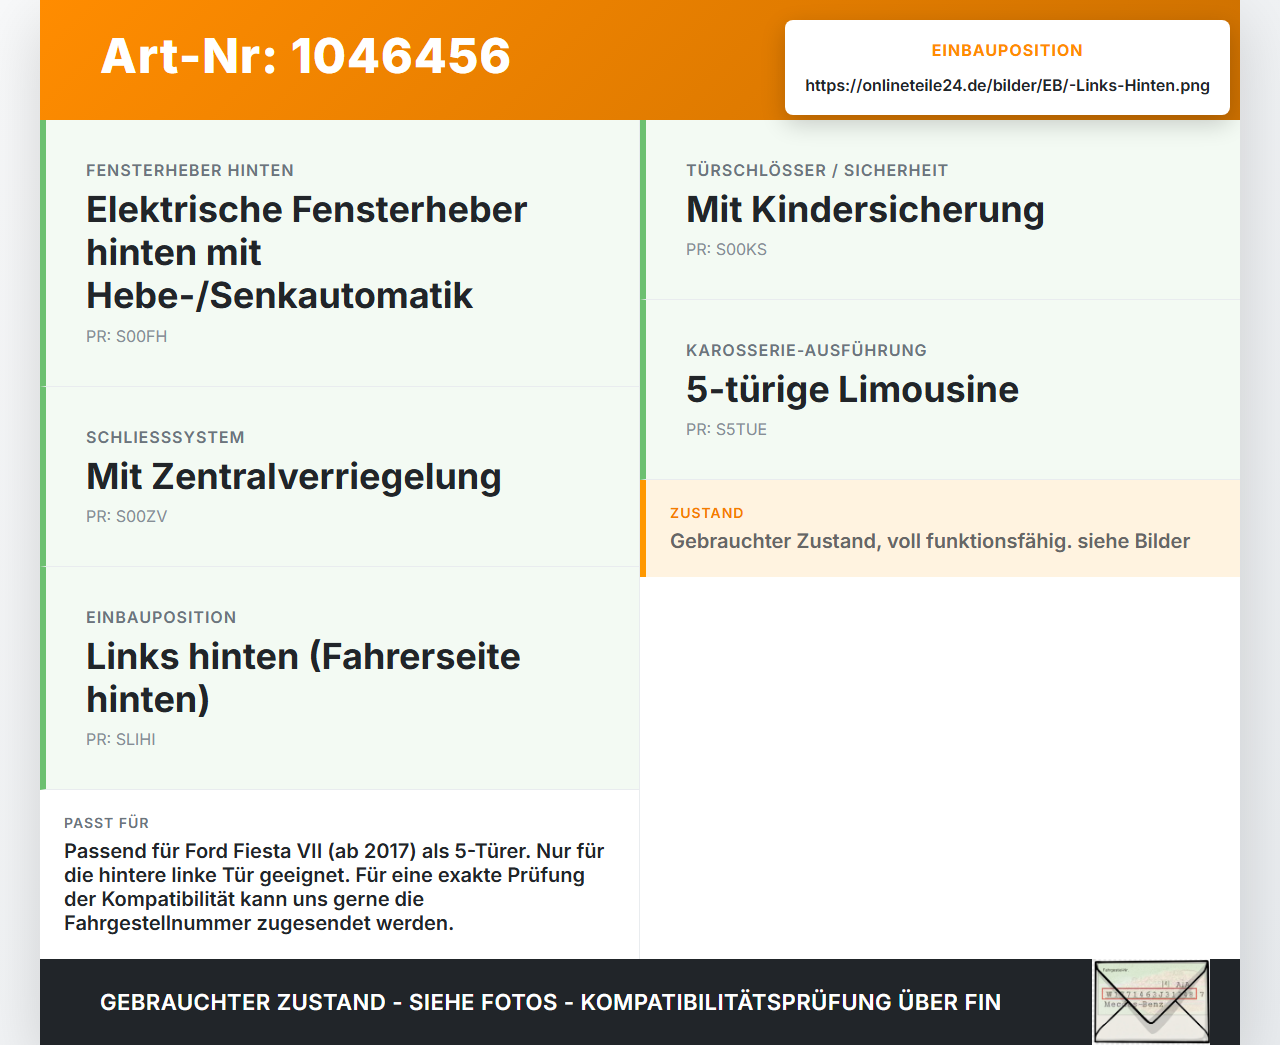1280x1046 pixels.
Task: Click the 'PR: S00FH' code
Action: (127, 337)
